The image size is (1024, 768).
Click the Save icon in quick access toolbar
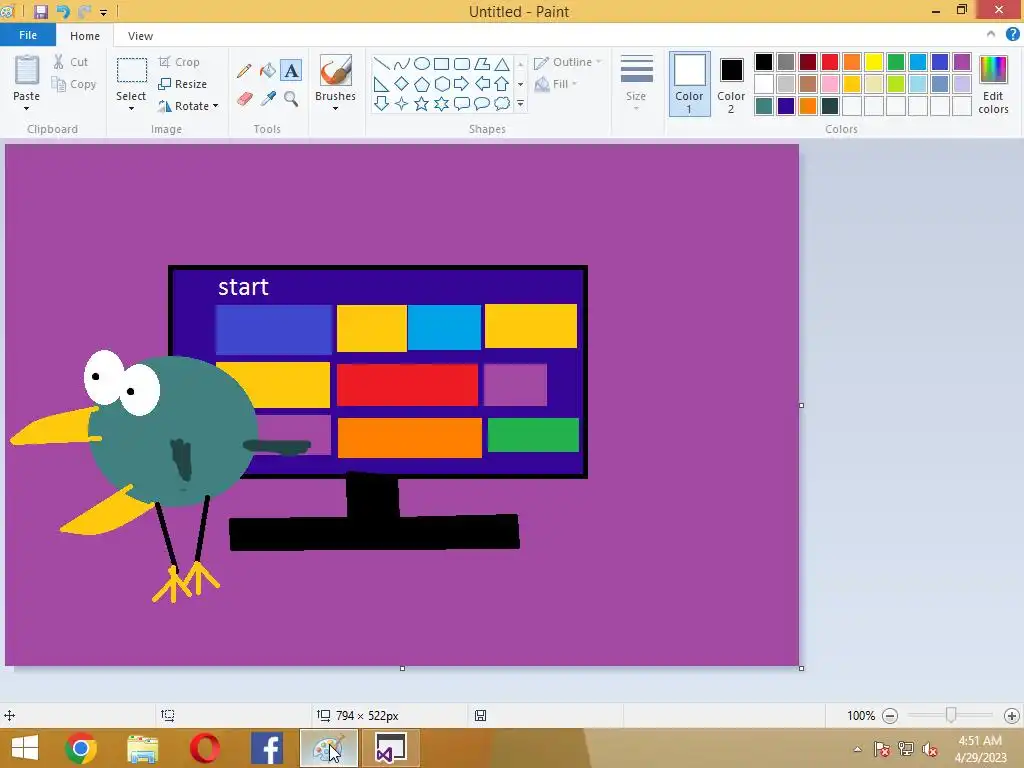click(40, 12)
